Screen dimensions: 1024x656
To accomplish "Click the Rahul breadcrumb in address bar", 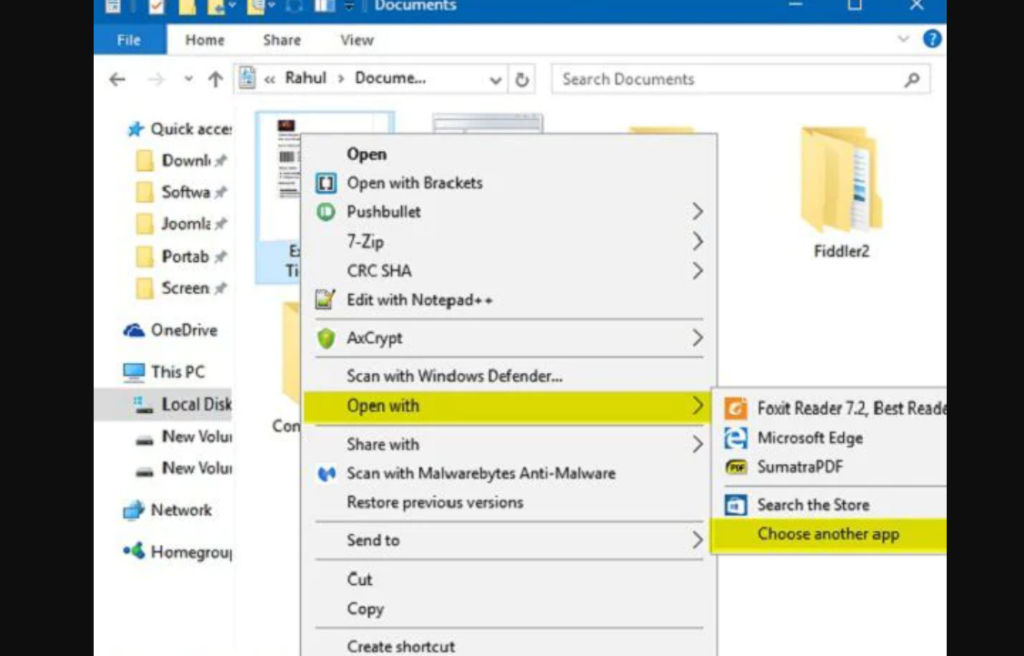I will pyautogui.click(x=306, y=79).
